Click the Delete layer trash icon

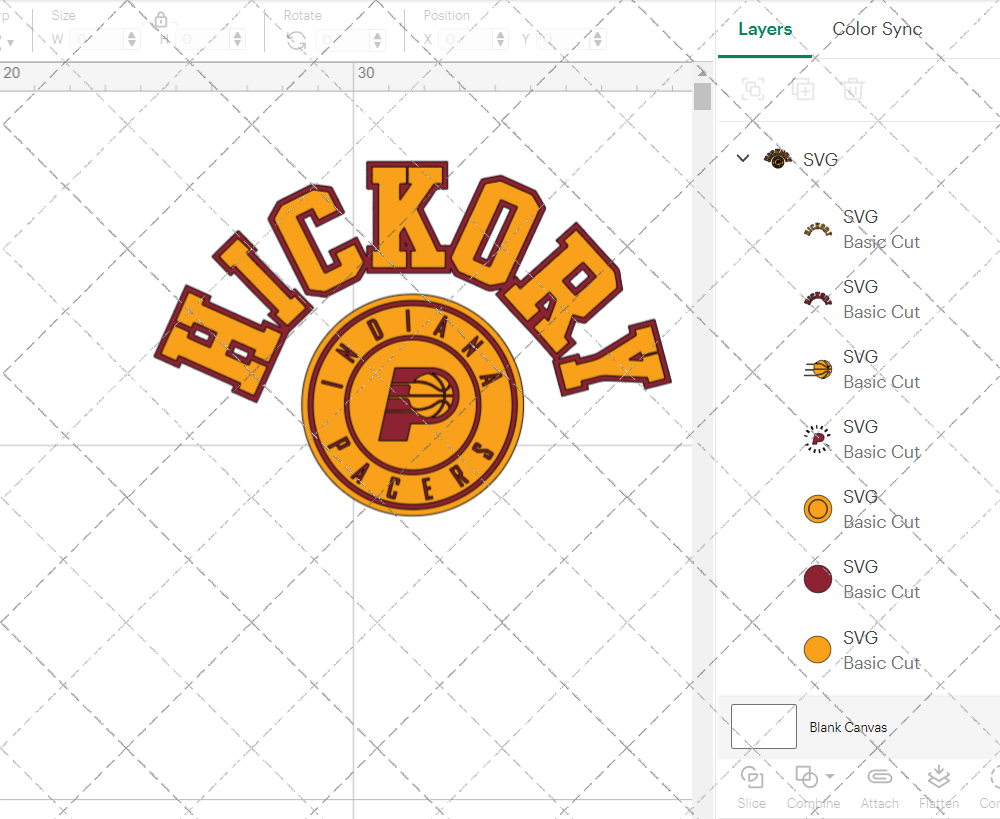pyautogui.click(x=853, y=89)
